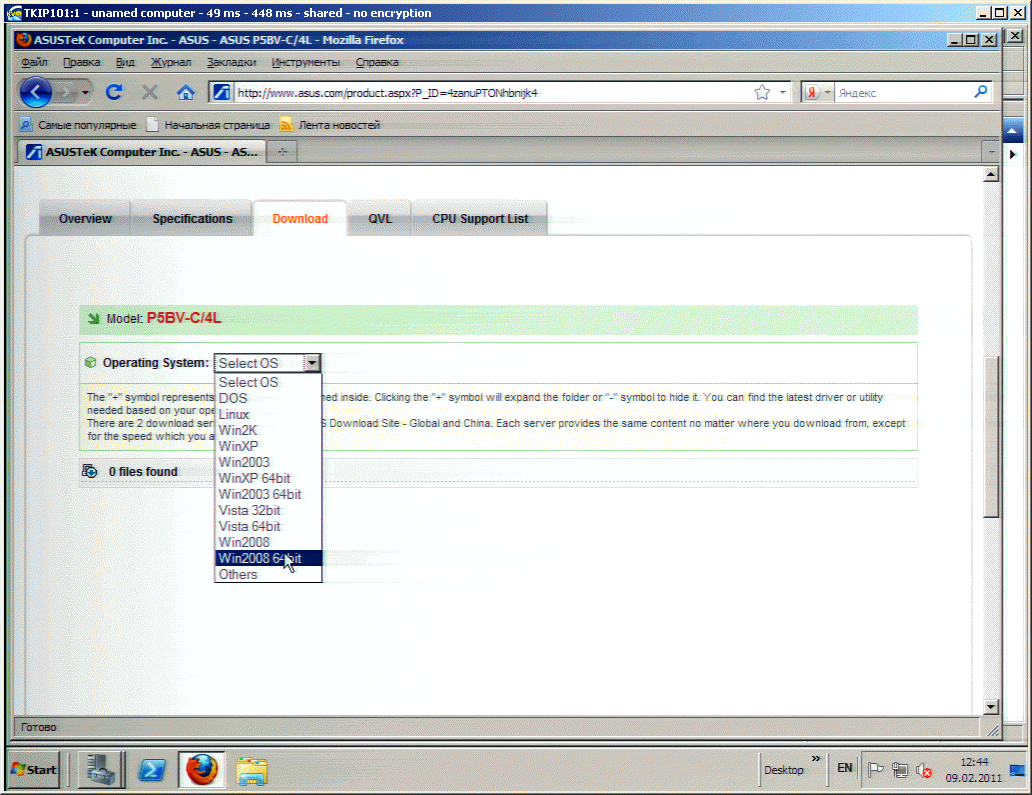Switch to the Overview tab
1032x795 pixels.
pos(85,218)
